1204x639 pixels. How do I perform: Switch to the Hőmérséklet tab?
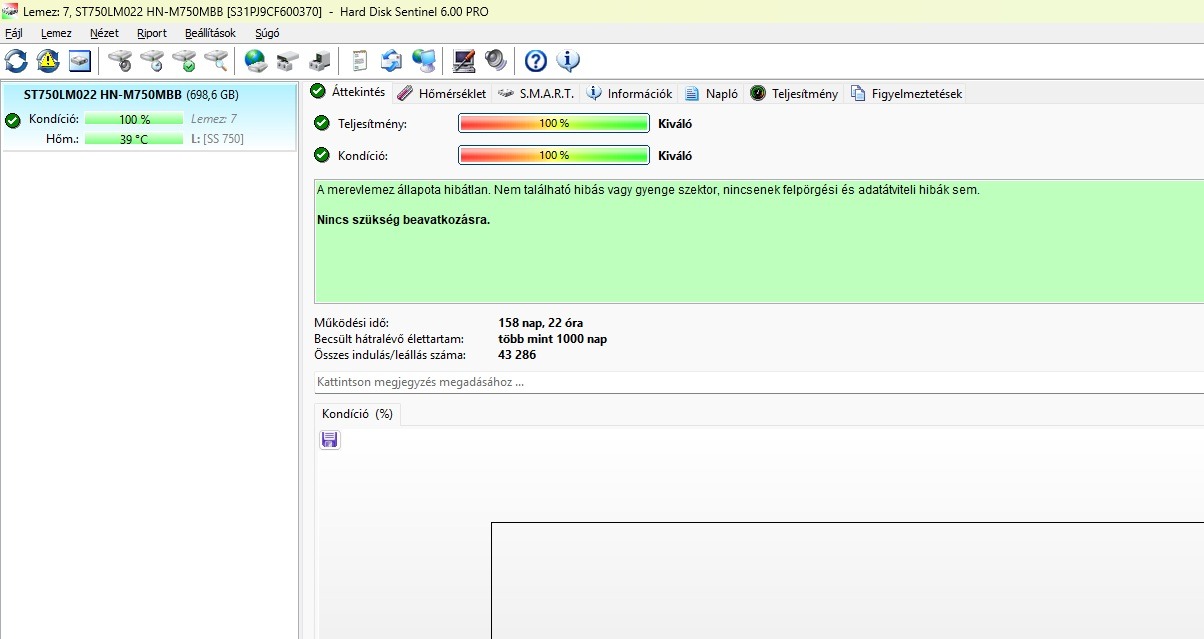(x=441, y=93)
